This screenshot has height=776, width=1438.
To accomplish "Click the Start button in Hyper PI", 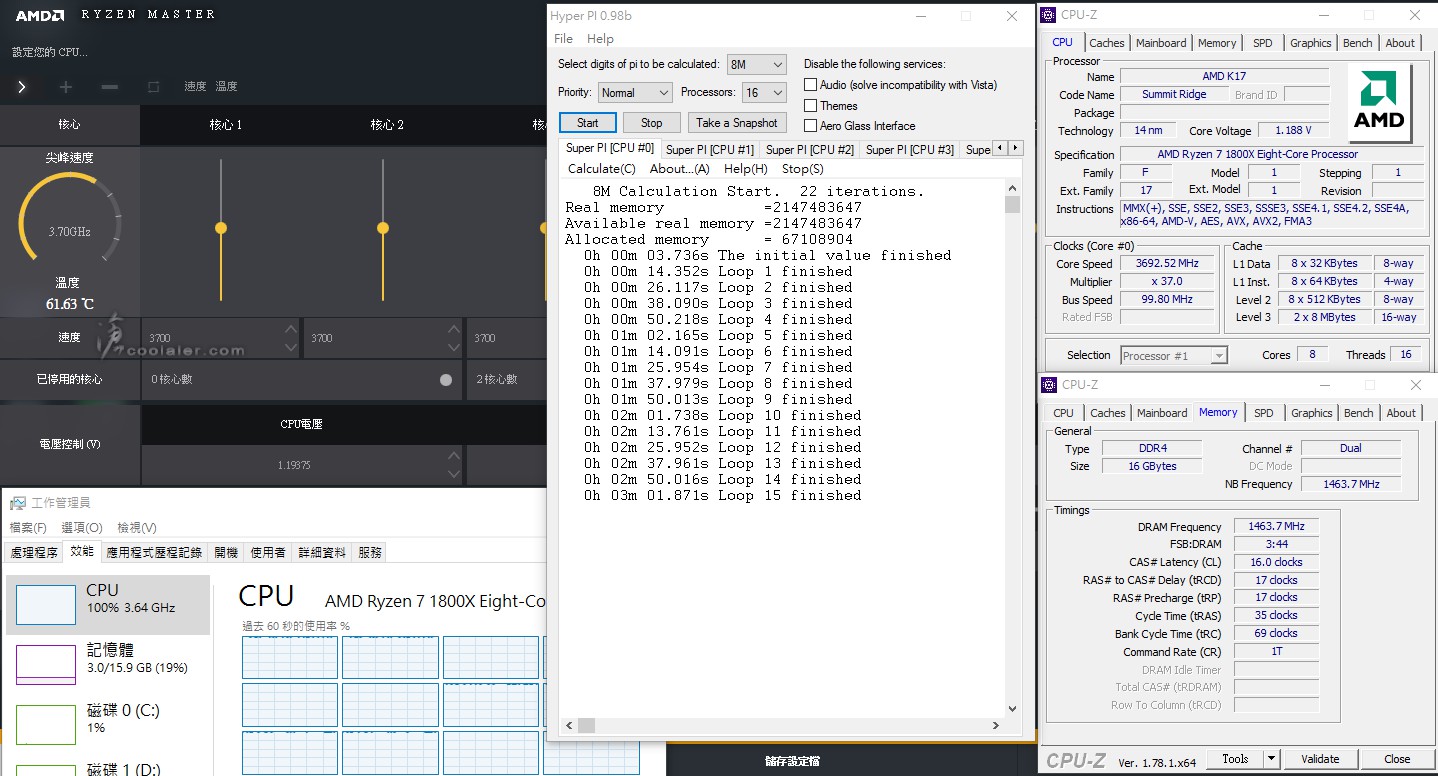I will tap(587, 123).
